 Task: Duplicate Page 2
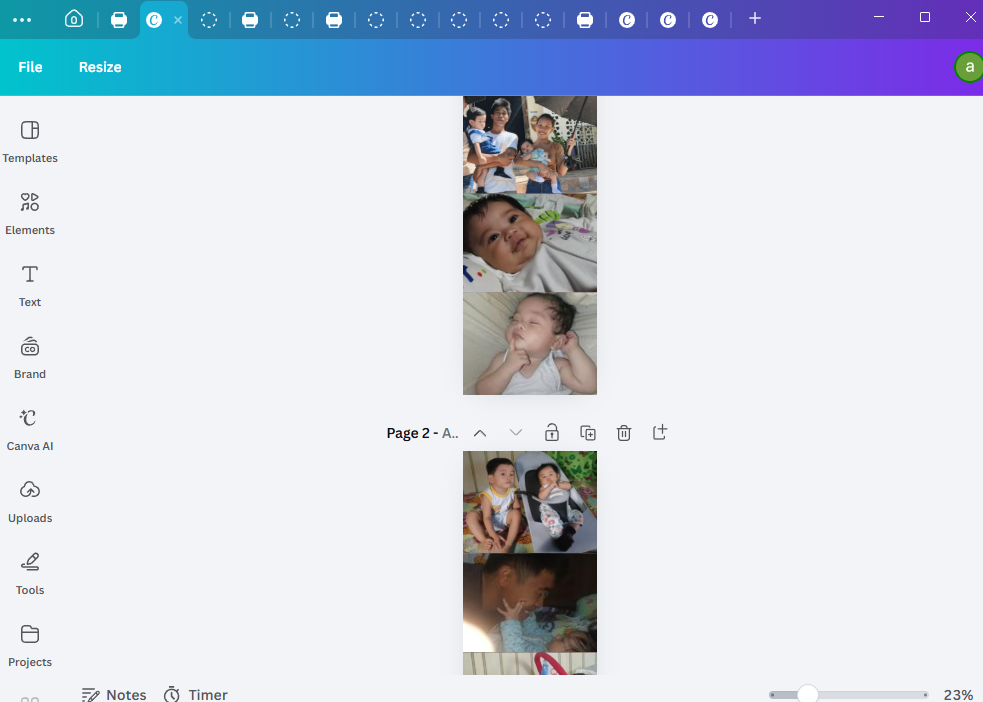coord(588,433)
